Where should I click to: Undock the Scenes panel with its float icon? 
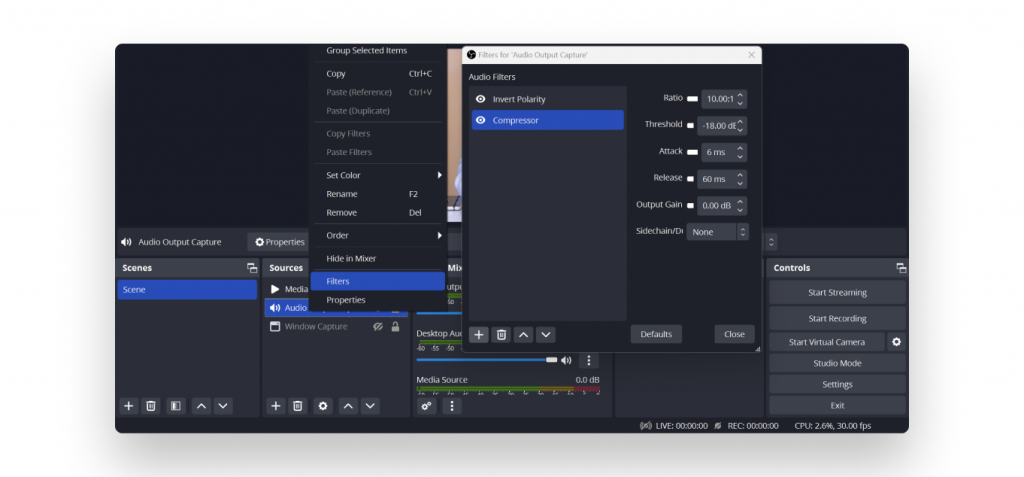251,268
